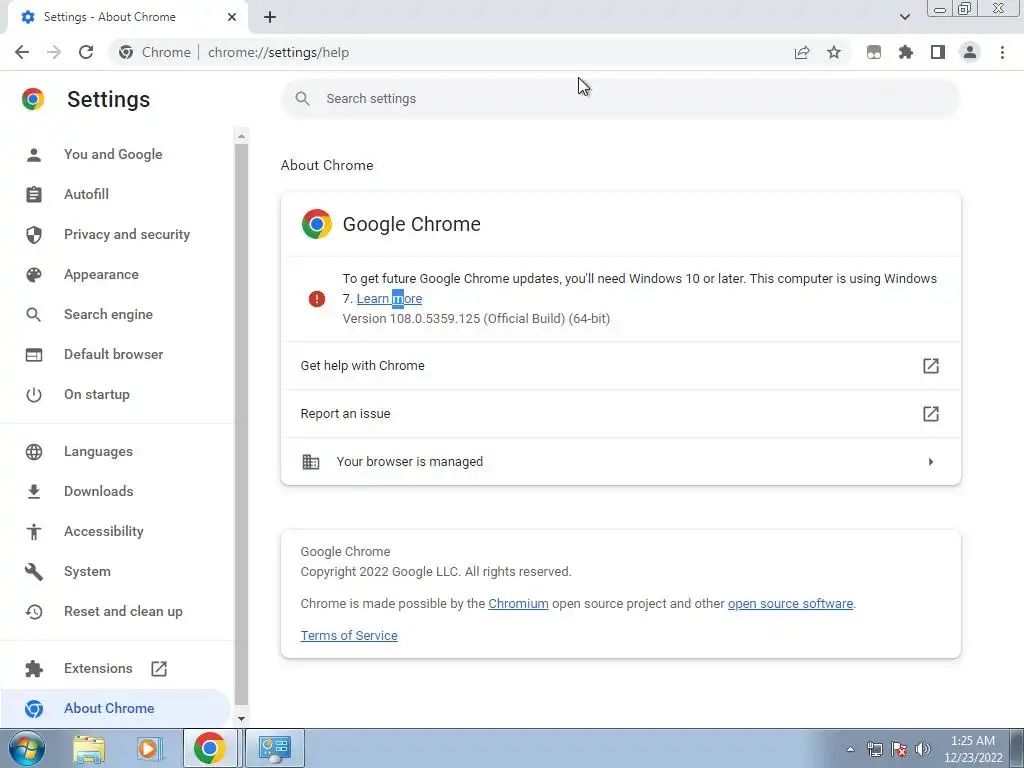
Task: Go to Downloads settings
Action: 116,491
